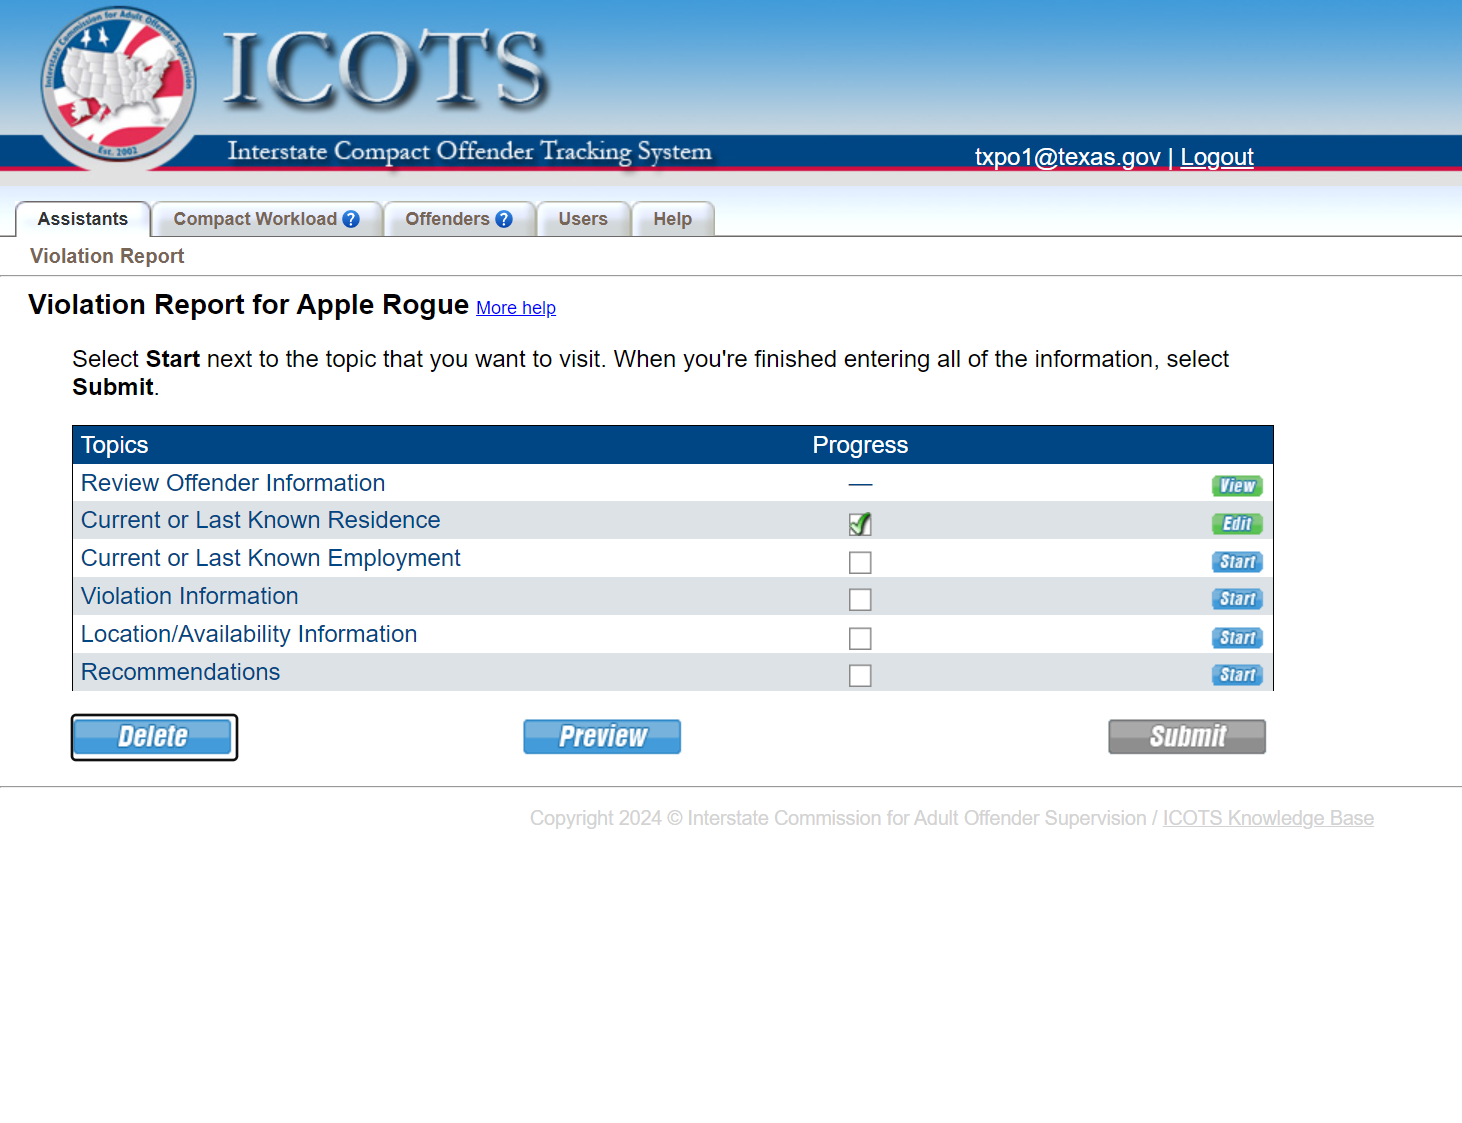Open Recommendations topic
This screenshot has height=1123, width=1462.
coord(181,672)
